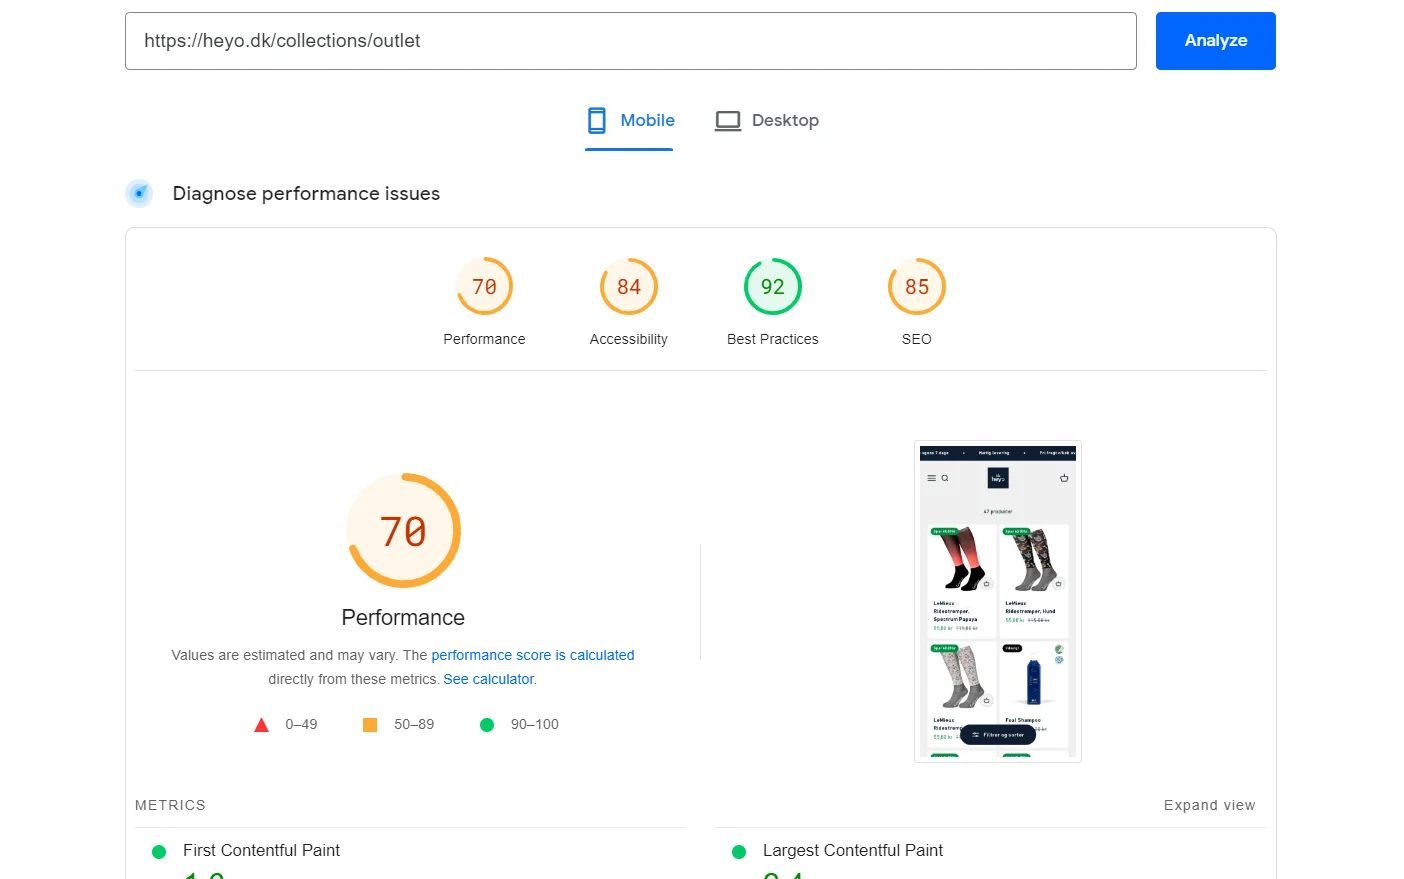Screen dimensions: 1404x879
Task: Click the desktop laptop icon
Action: click(x=728, y=121)
